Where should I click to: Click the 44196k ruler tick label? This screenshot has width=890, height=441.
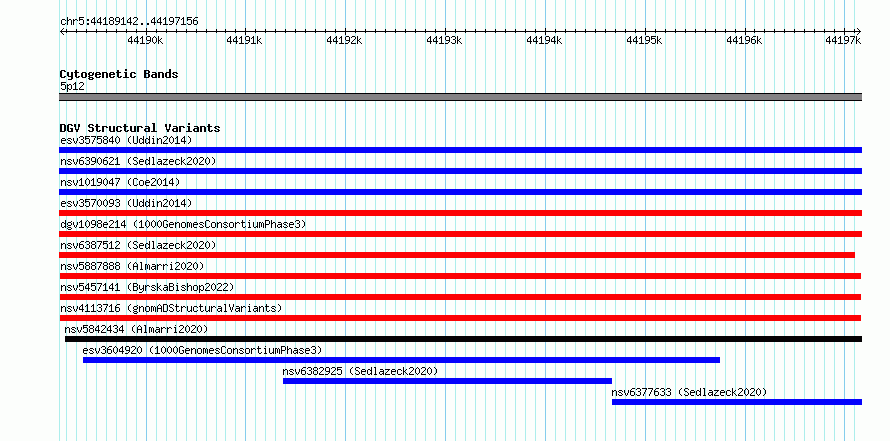tap(744, 40)
